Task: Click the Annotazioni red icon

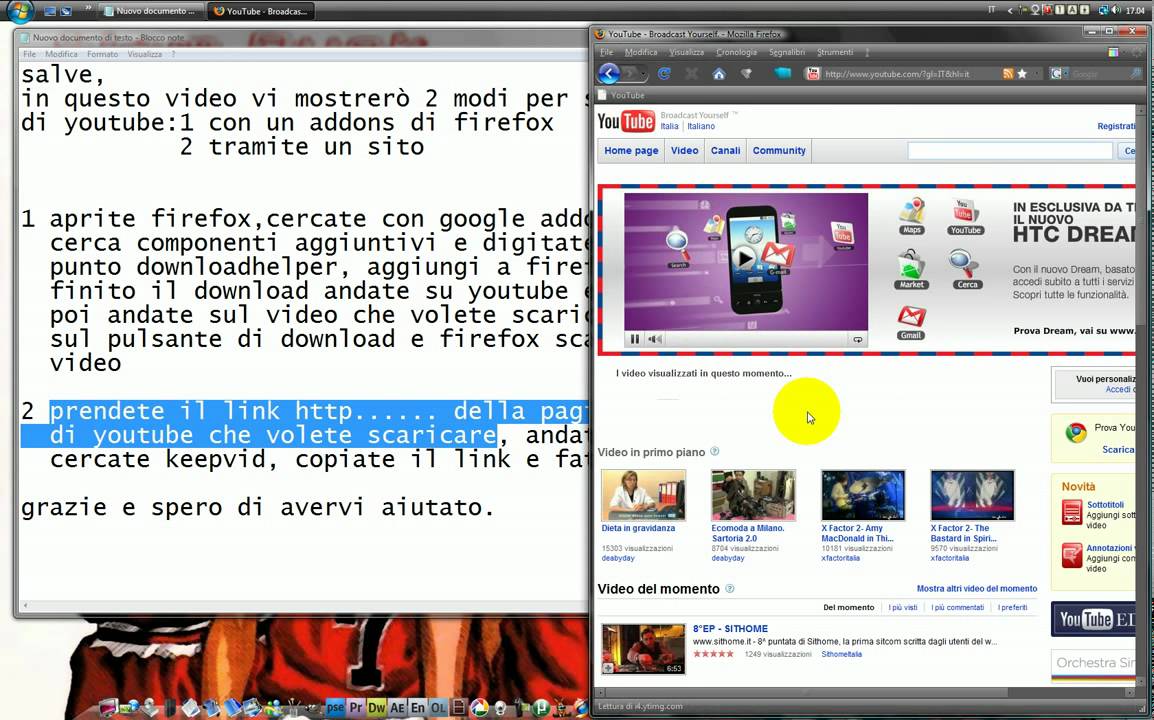Action: point(1072,556)
